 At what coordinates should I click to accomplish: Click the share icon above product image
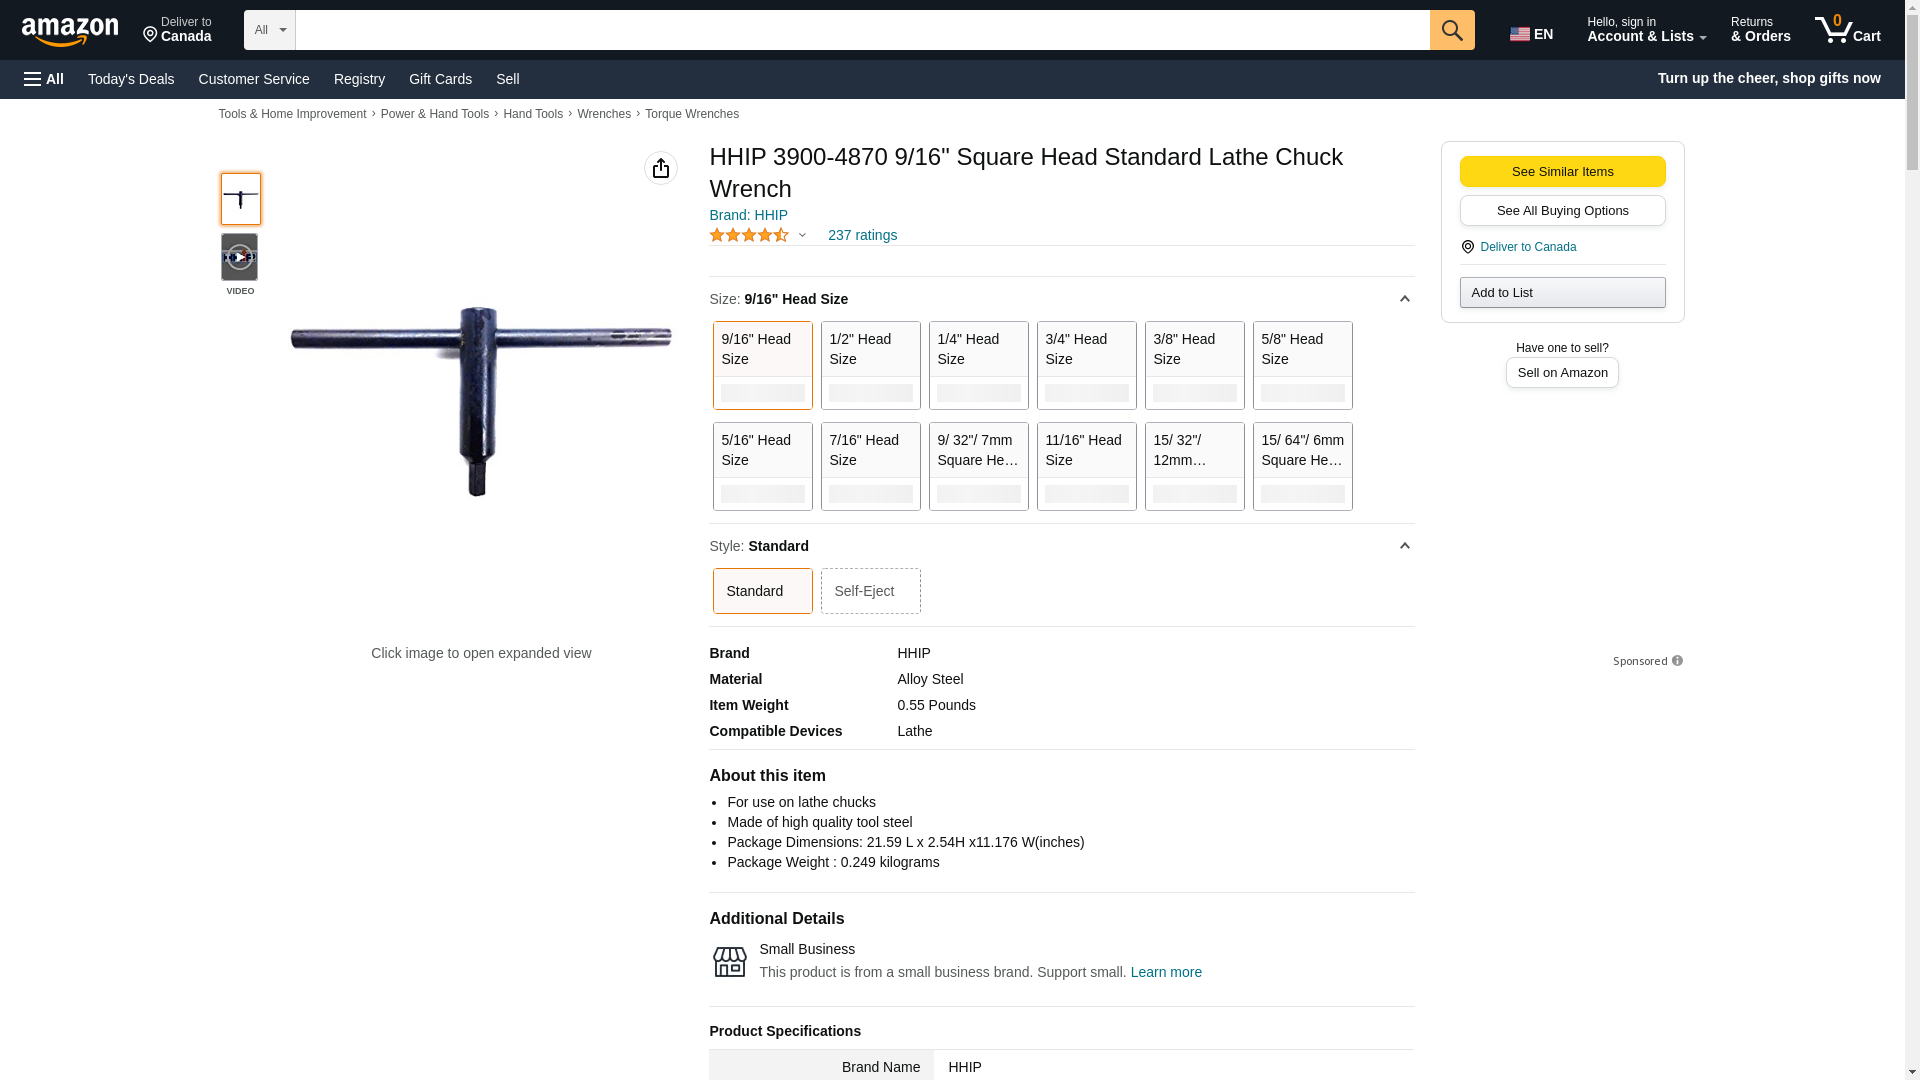point(660,168)
